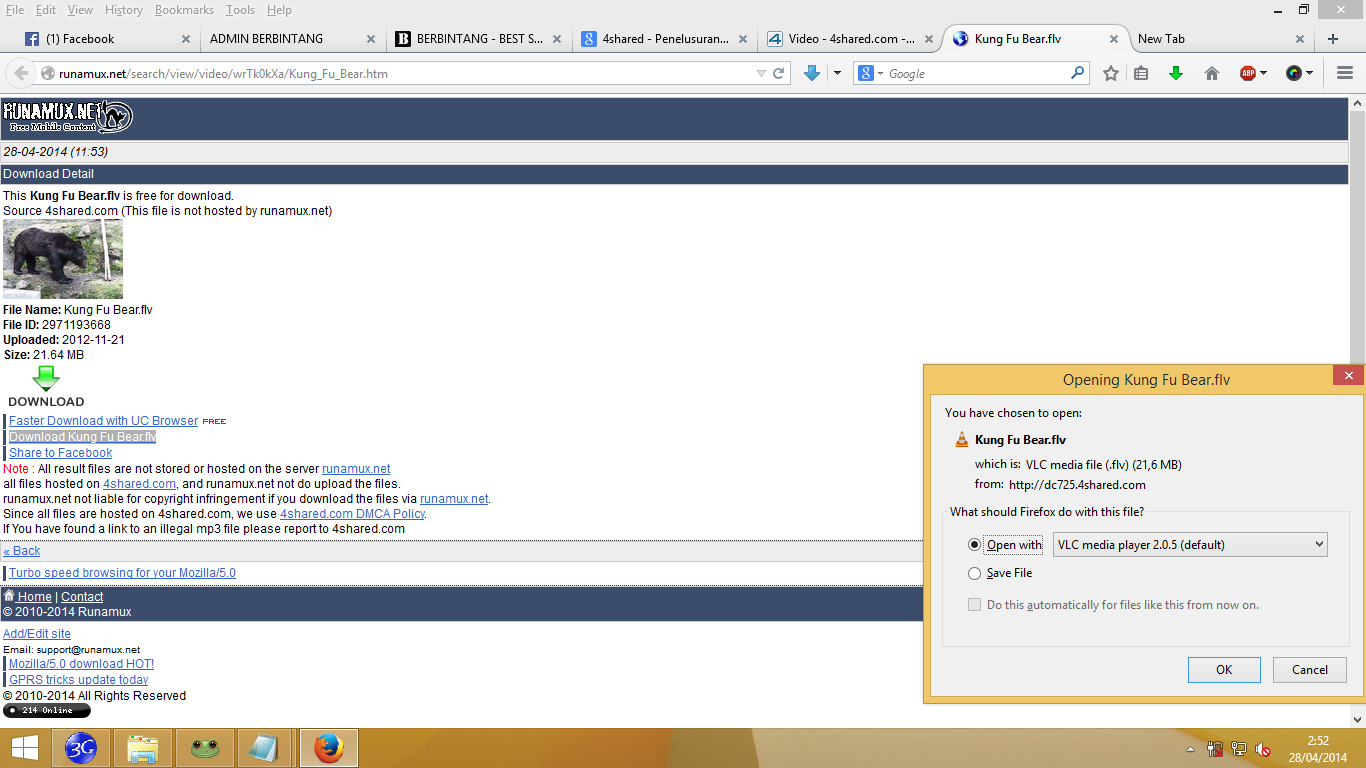Viewport: 1366px width, 768px height.
Task: Close the Facebook tab
Action: 186,39
